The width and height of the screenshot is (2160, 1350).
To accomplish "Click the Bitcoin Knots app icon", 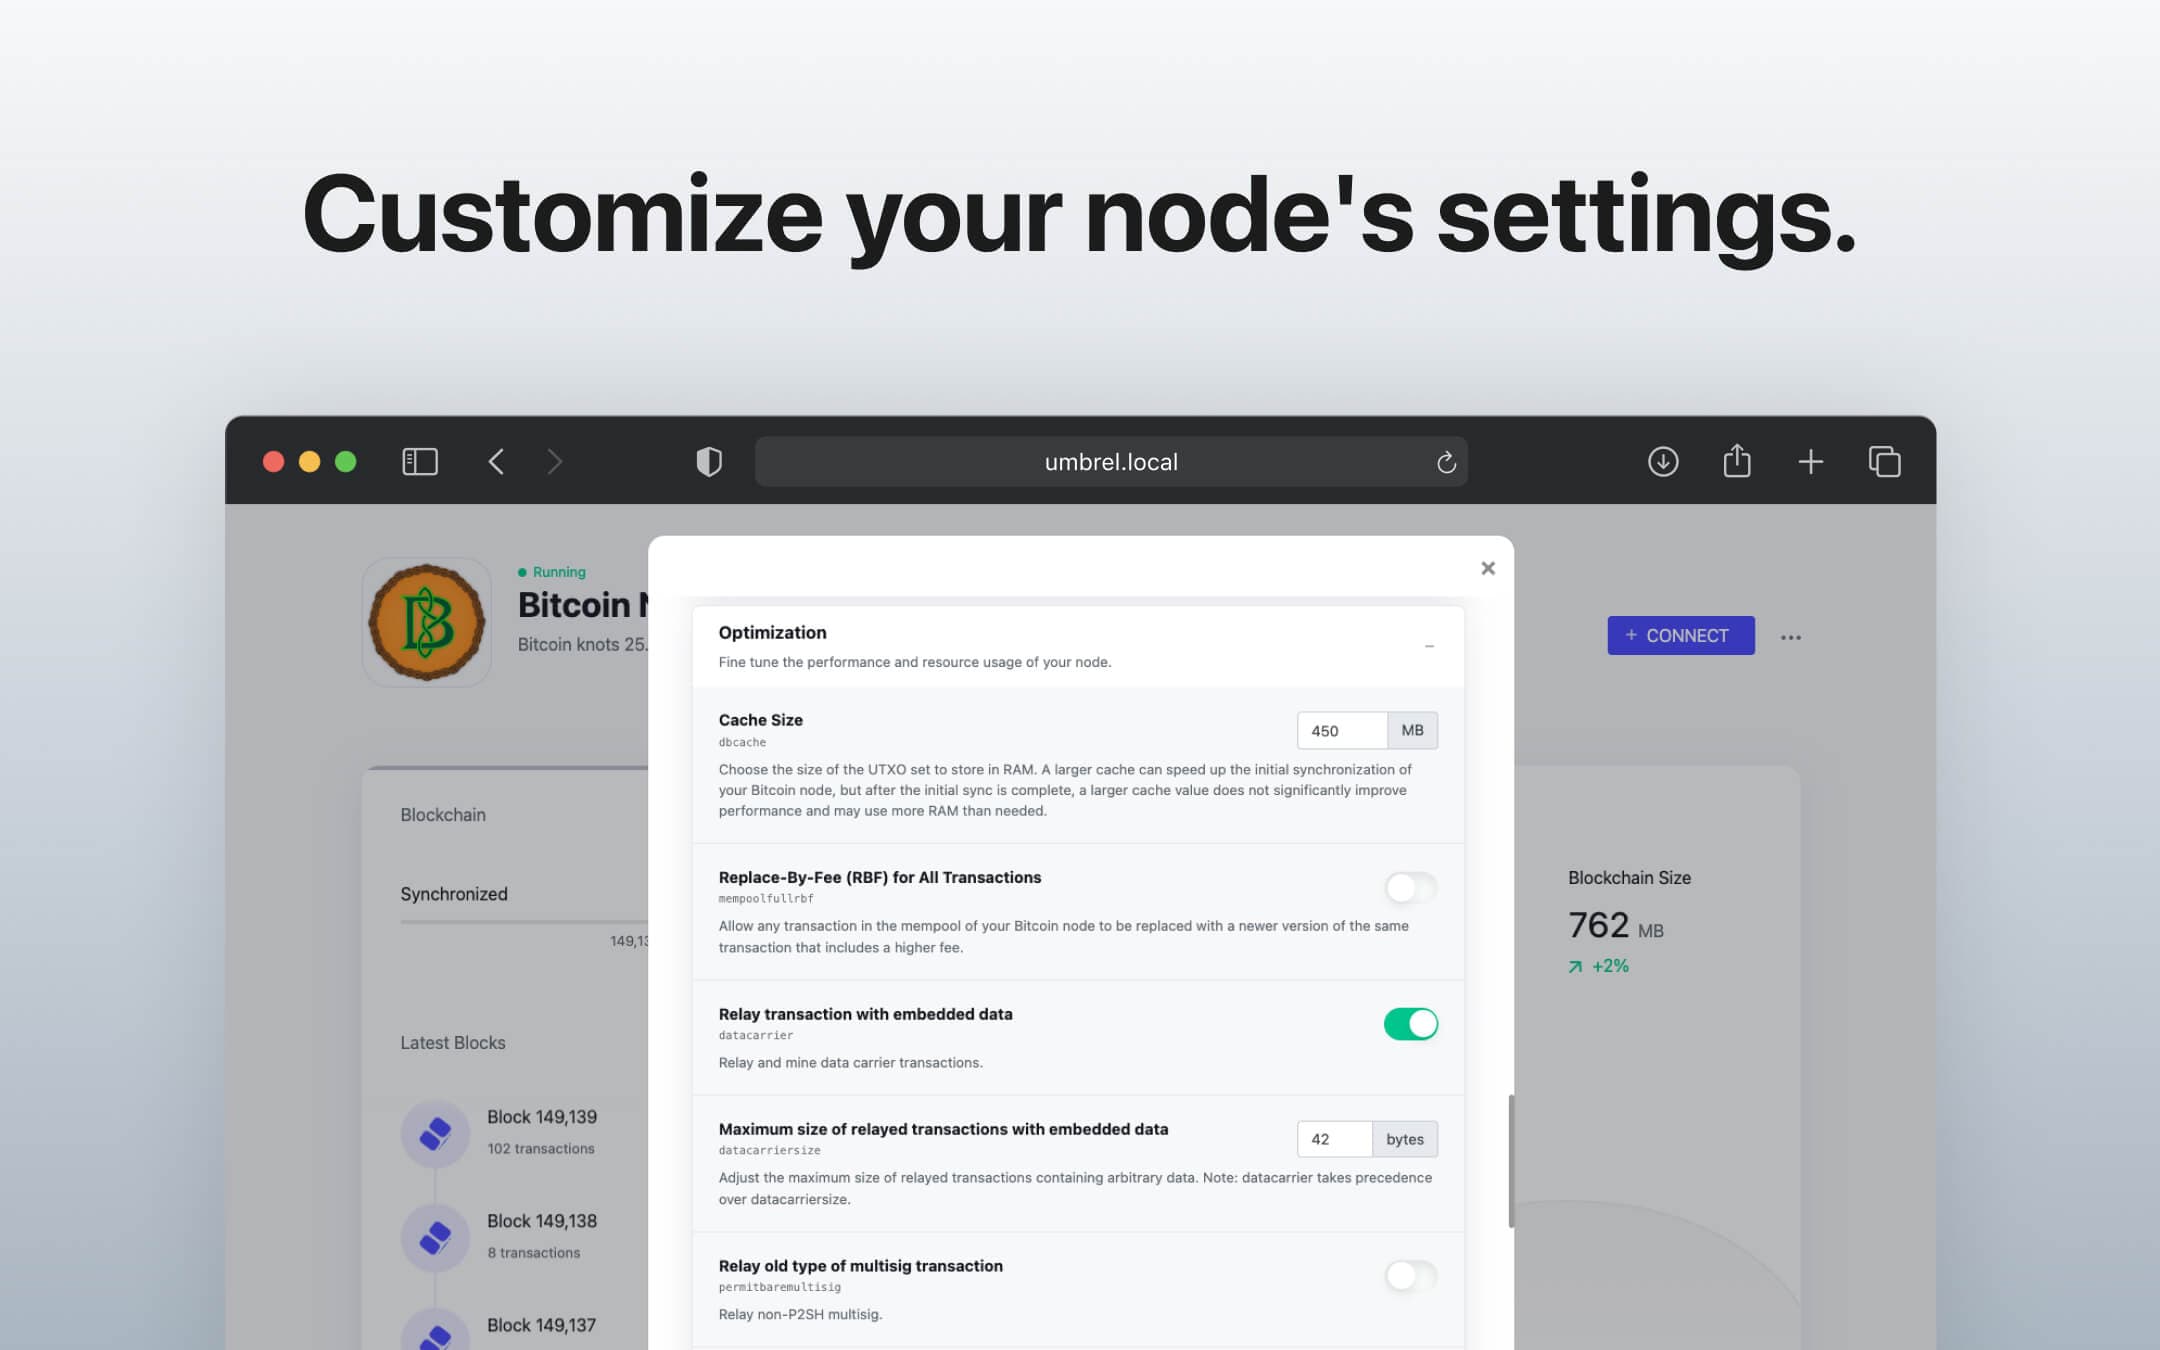I will click(x=427, y=622).
